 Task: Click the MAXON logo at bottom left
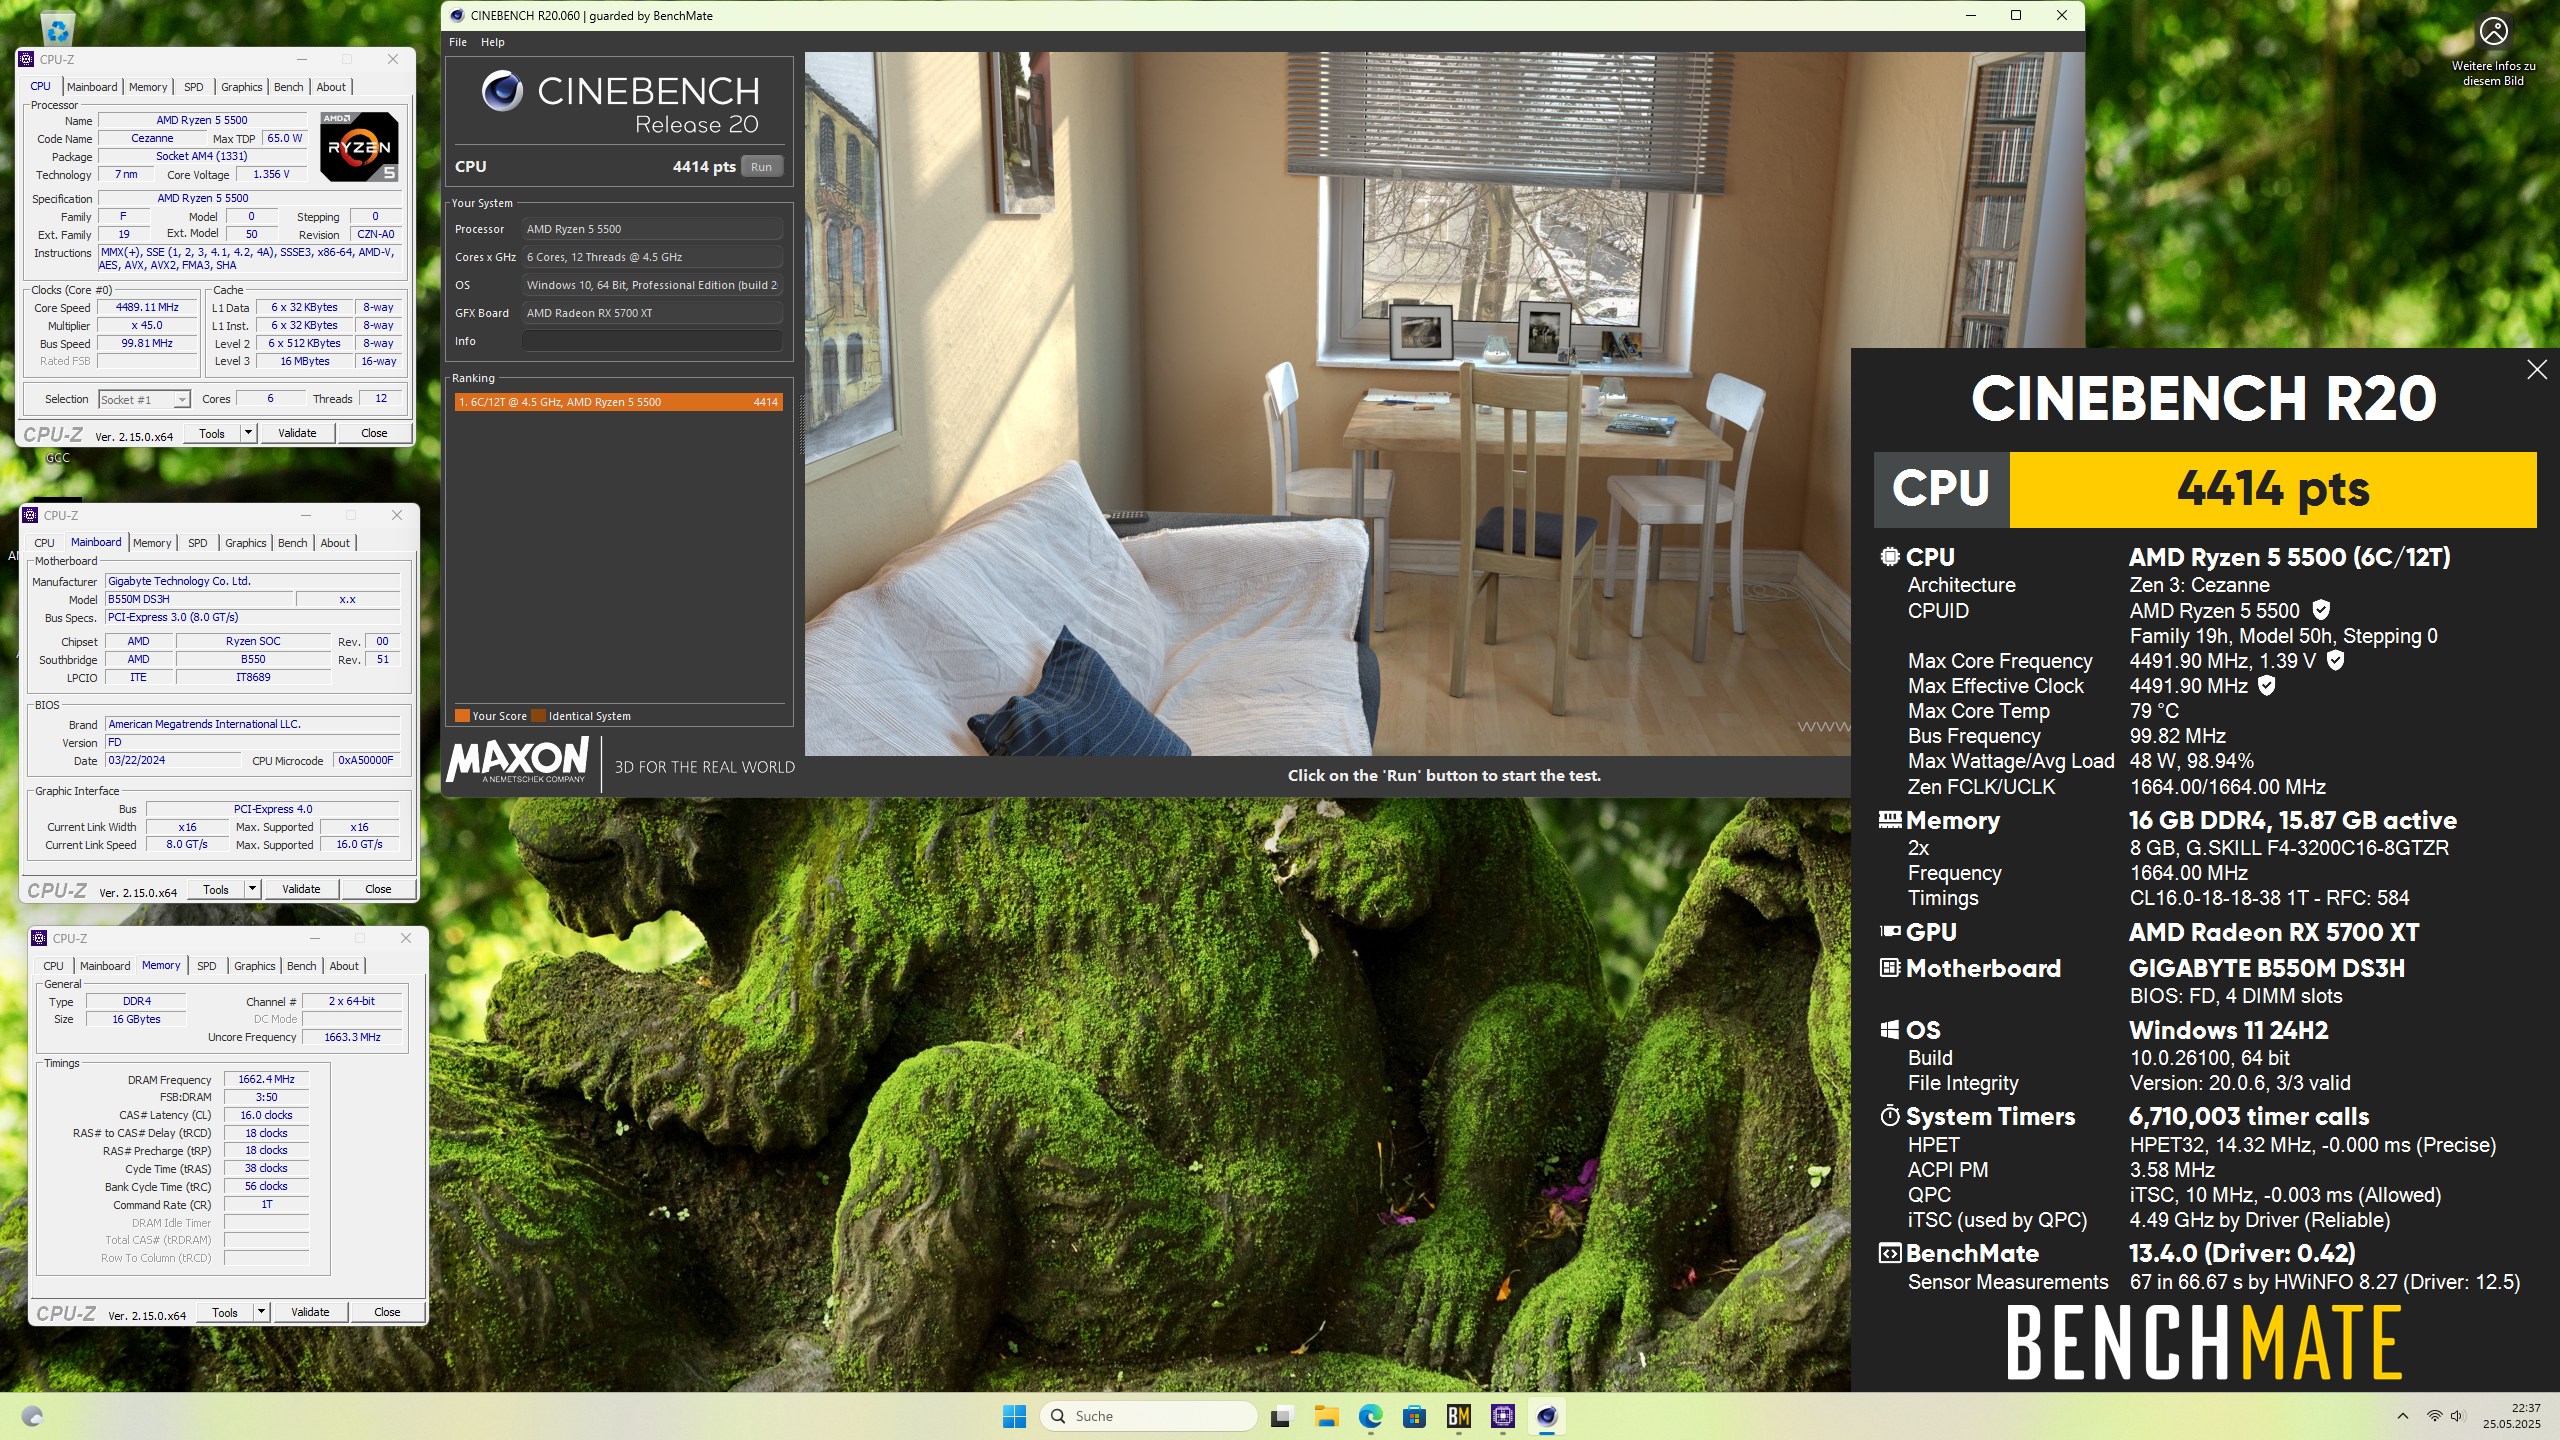pyautogui.click(x=518, y=762)
